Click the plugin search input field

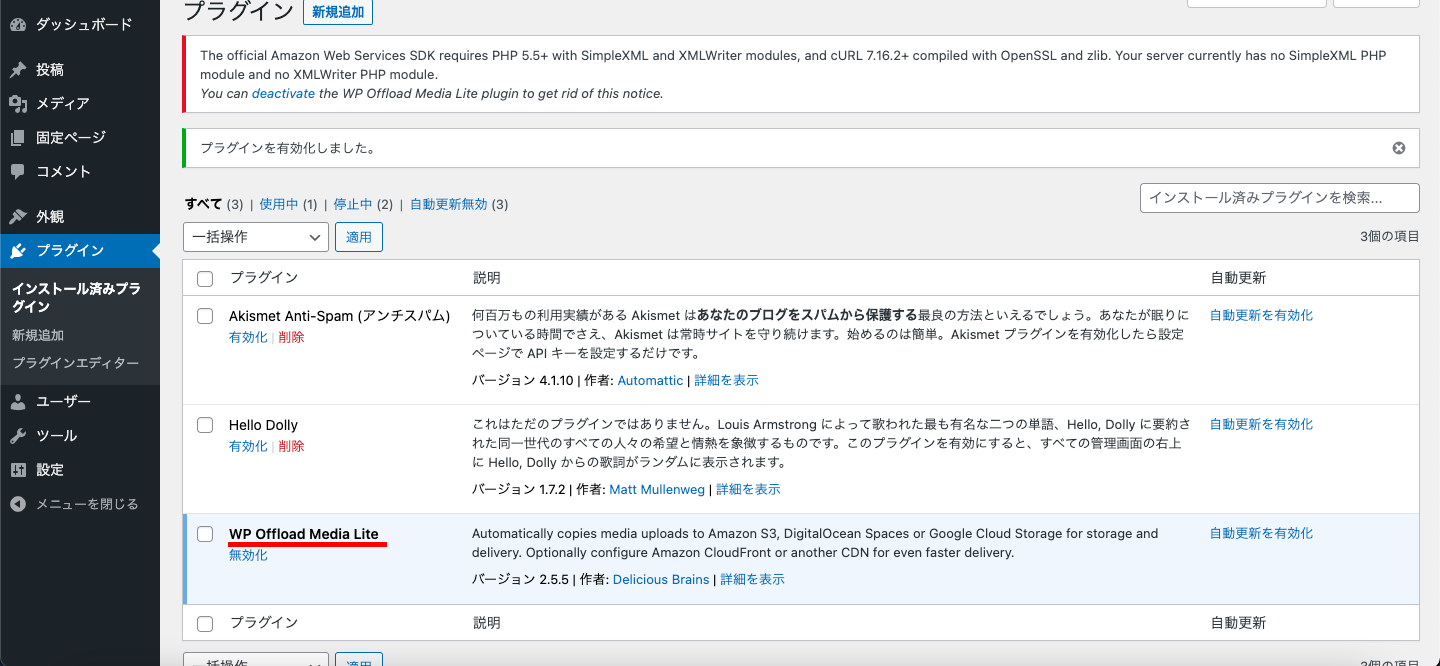click(x=1280, y=198)
